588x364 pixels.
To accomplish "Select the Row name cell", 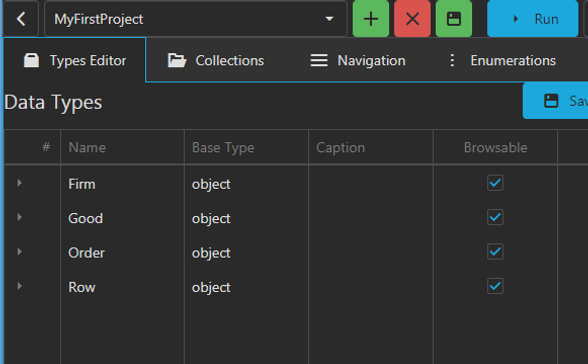I will (122, 287).
